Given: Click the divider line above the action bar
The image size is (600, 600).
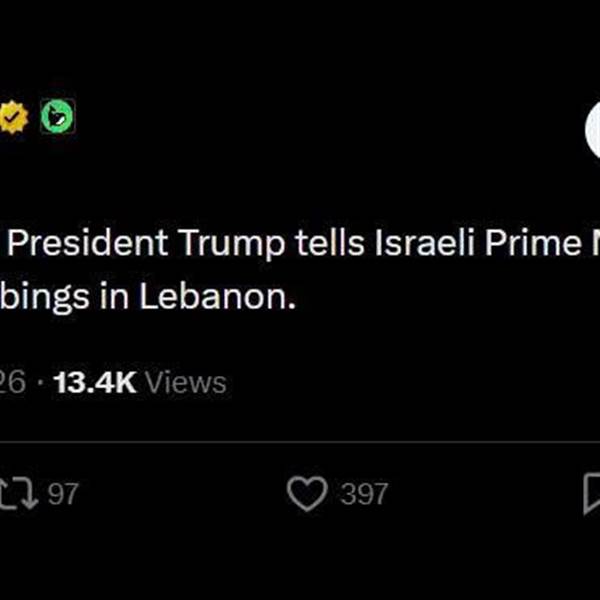Looking at the screenshot, I should (300, 441).
